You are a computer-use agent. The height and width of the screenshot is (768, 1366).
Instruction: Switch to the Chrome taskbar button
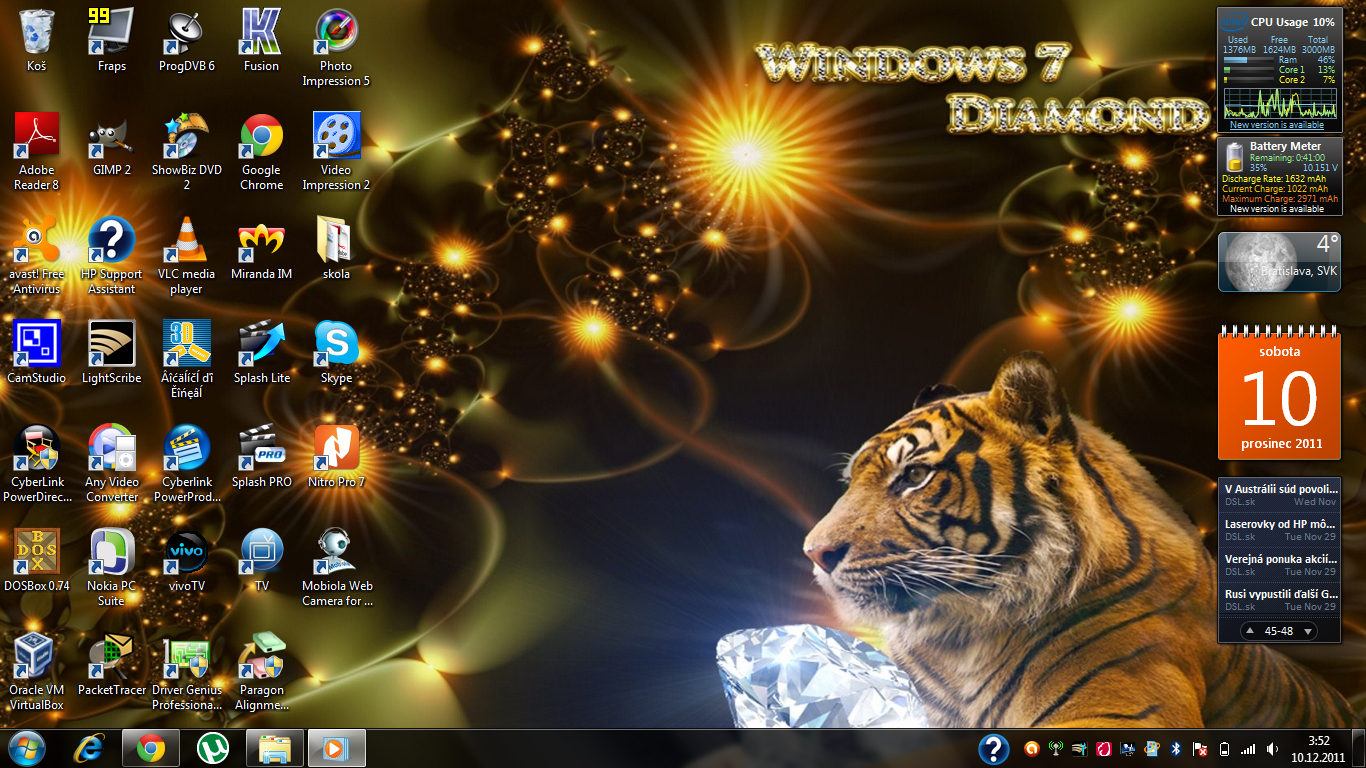coord(151,748)
